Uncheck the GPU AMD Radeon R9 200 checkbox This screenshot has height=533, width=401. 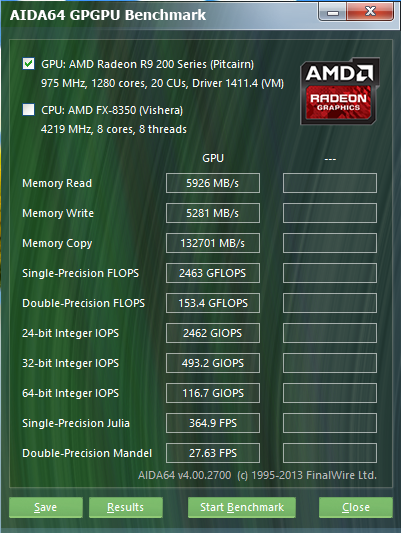(x=29, y=64)
